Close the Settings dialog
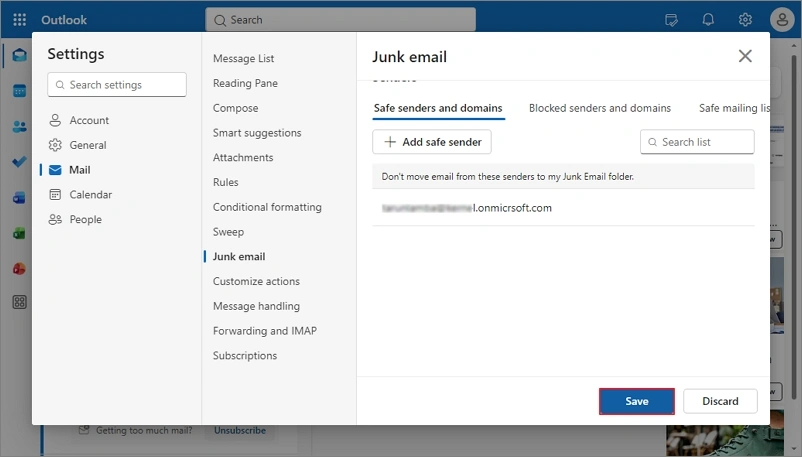Image resolution: width=802 pixels, height=457 pixels. [745, 56]
